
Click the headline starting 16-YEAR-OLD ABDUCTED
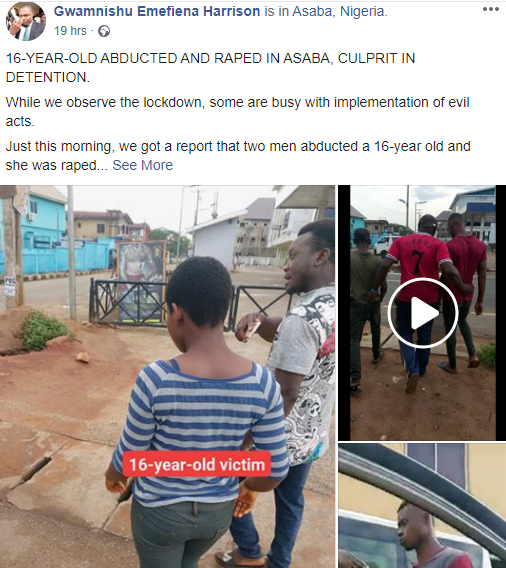pos(210,68)
